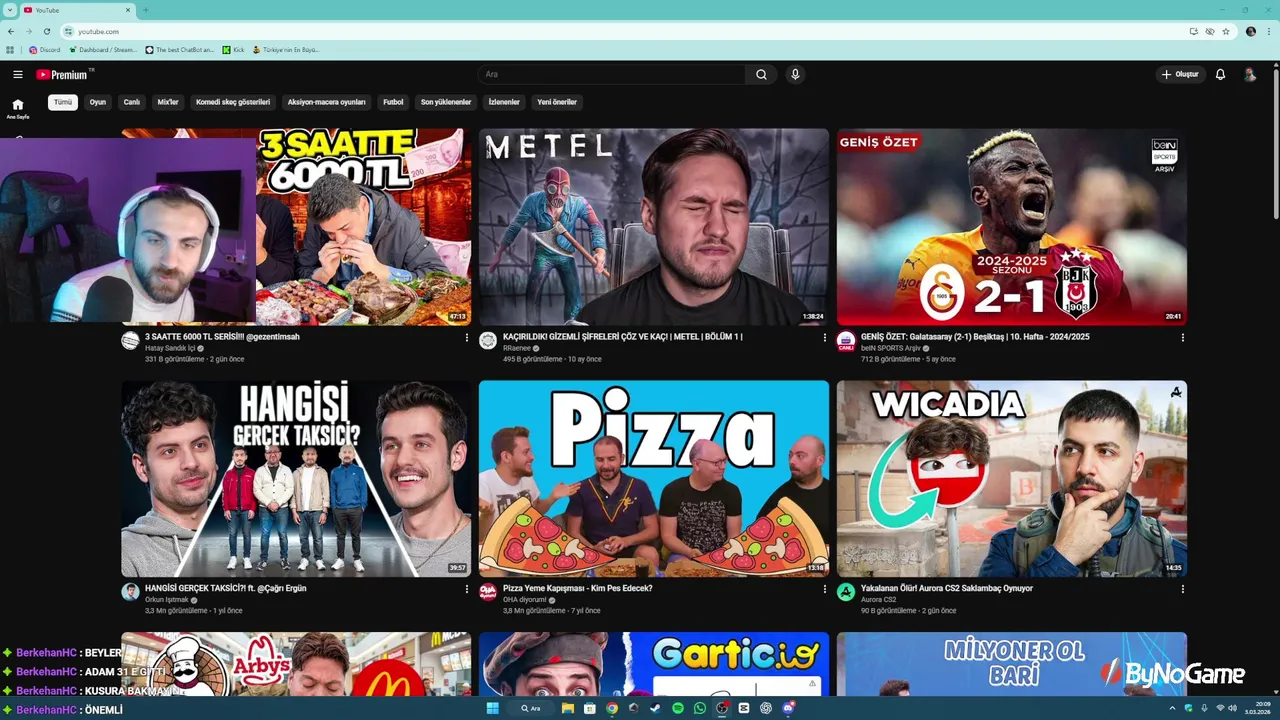Click the YouTube search input field
This screenshot has height=720, width=1280.
(612, 74)
